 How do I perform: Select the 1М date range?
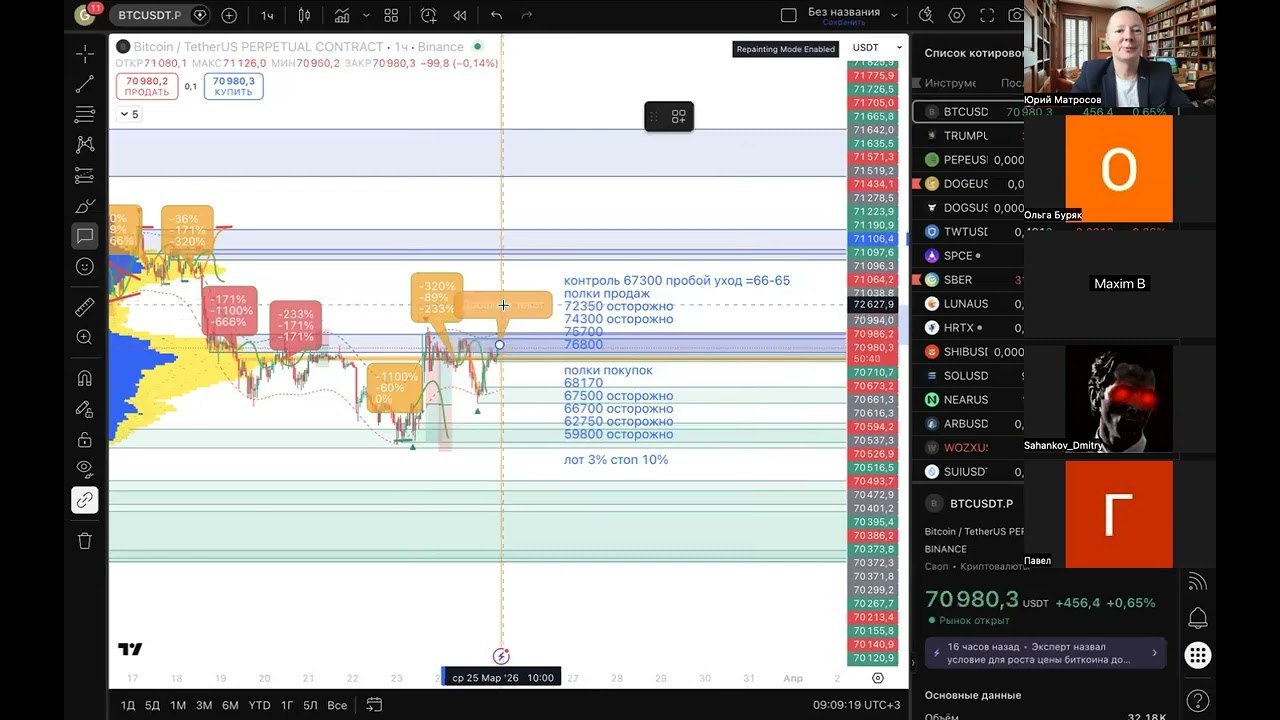point(178,705)
